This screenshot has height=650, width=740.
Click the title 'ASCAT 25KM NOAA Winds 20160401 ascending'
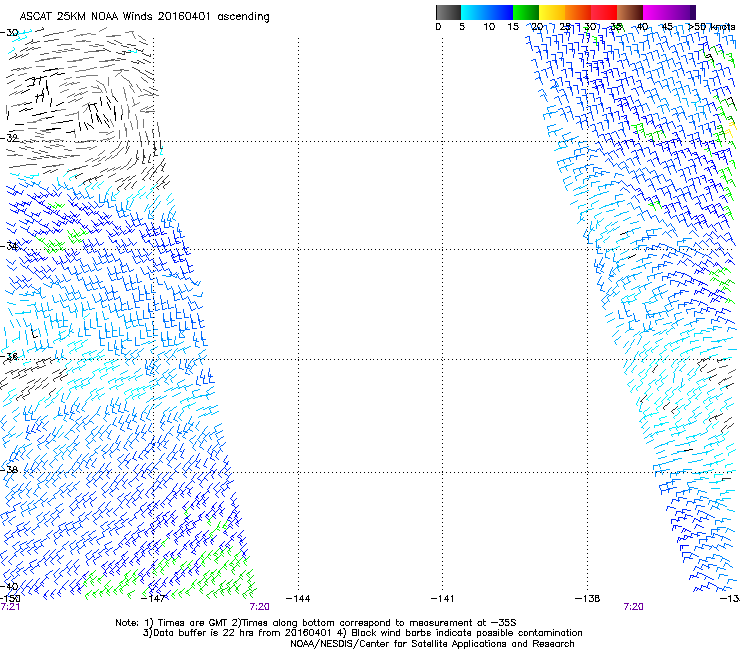click(x=144, y=17)
